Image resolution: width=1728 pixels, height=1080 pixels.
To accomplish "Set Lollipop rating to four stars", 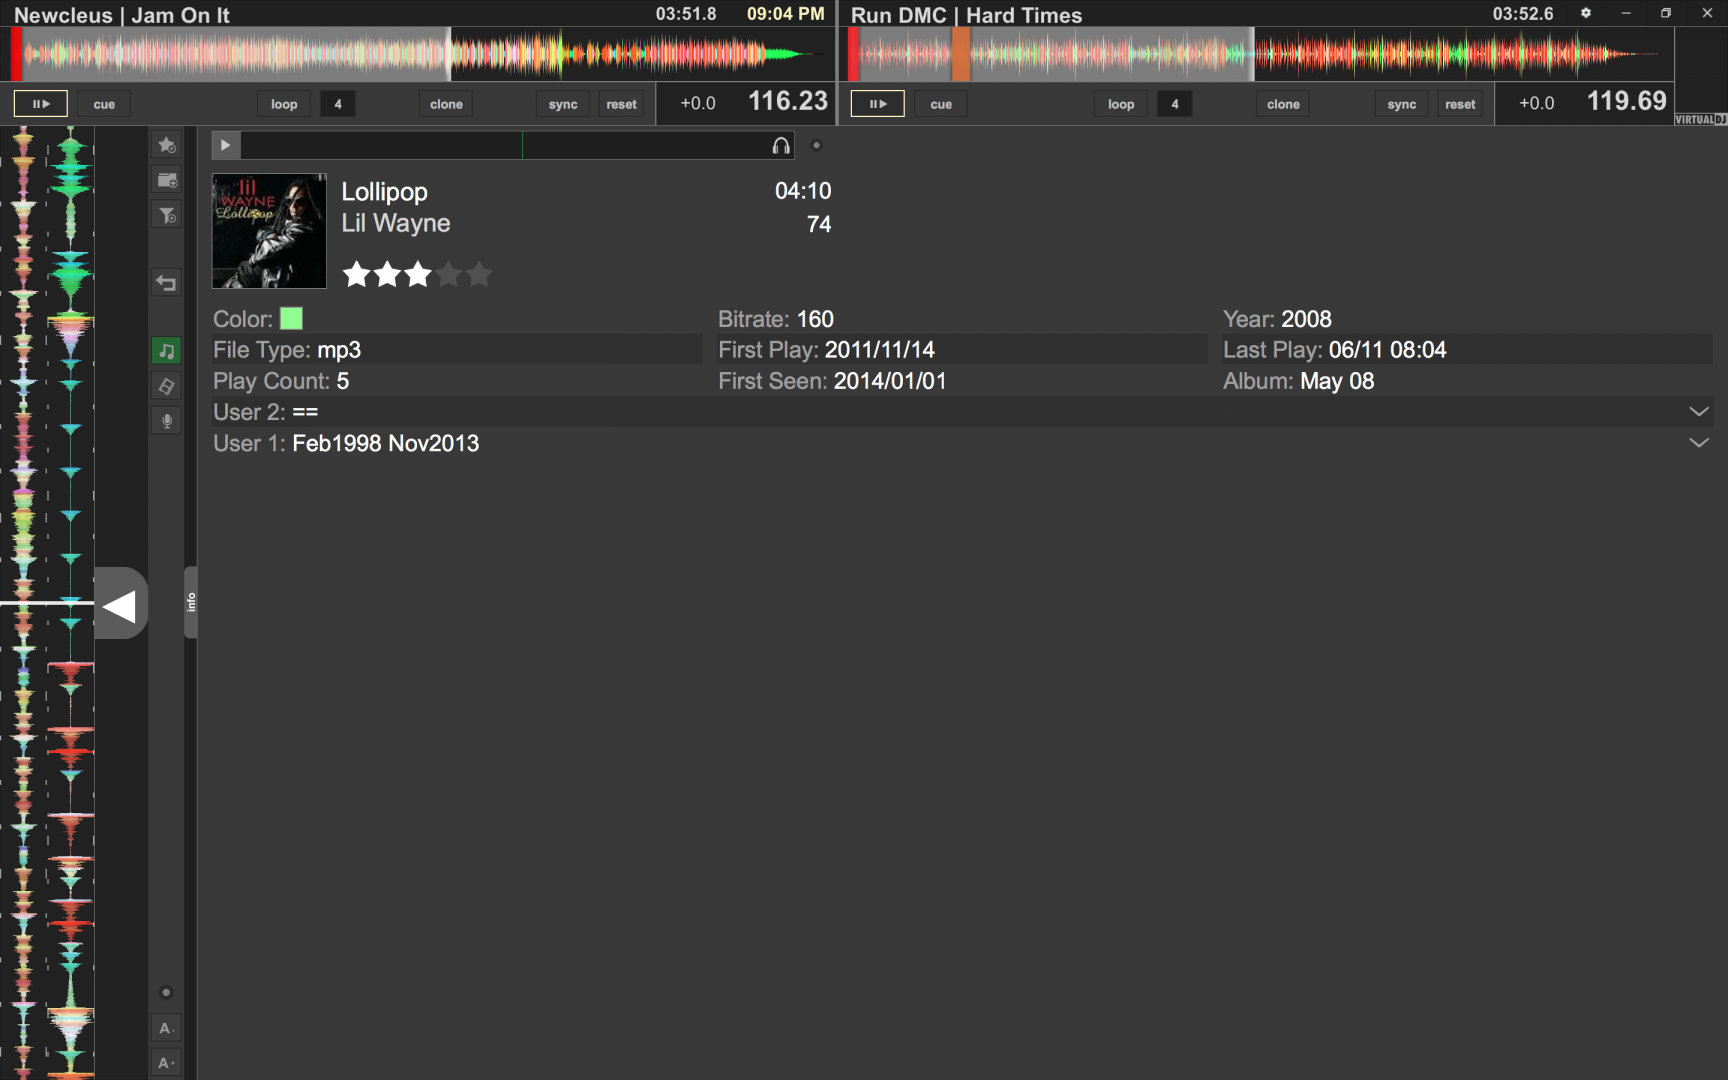I will 449,274.
